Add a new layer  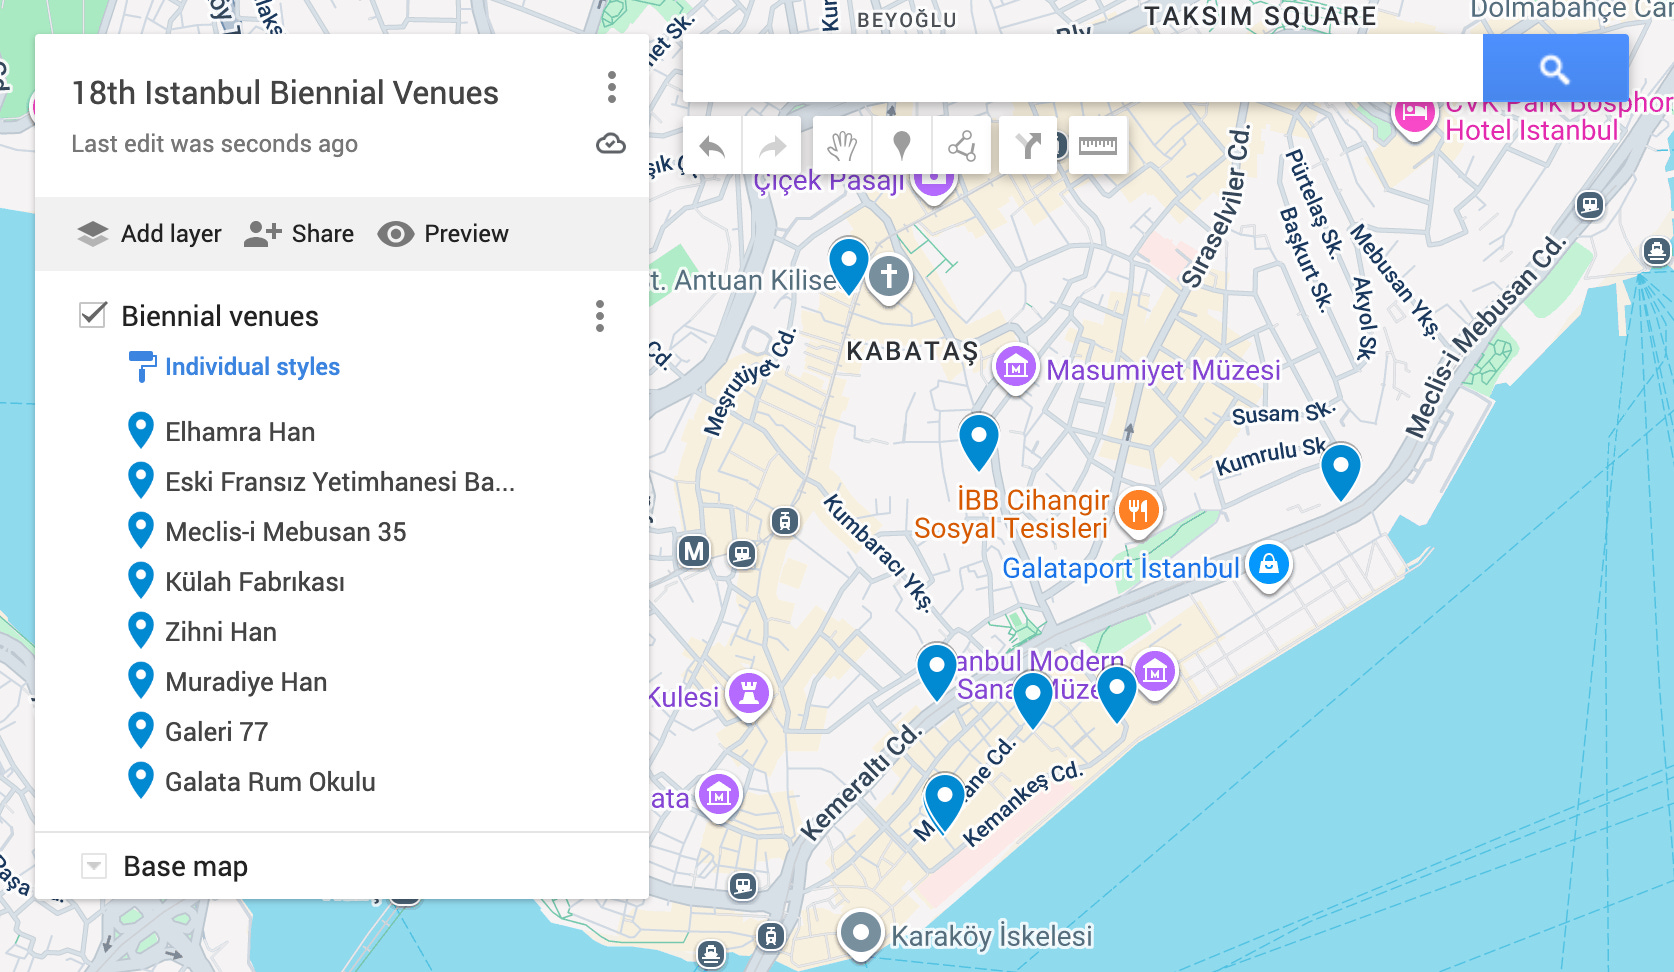(150, 234)
